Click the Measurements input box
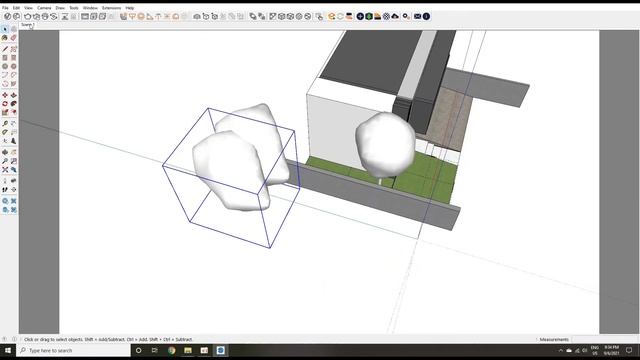The image size is (640, 360). click(x=605, y=339)
